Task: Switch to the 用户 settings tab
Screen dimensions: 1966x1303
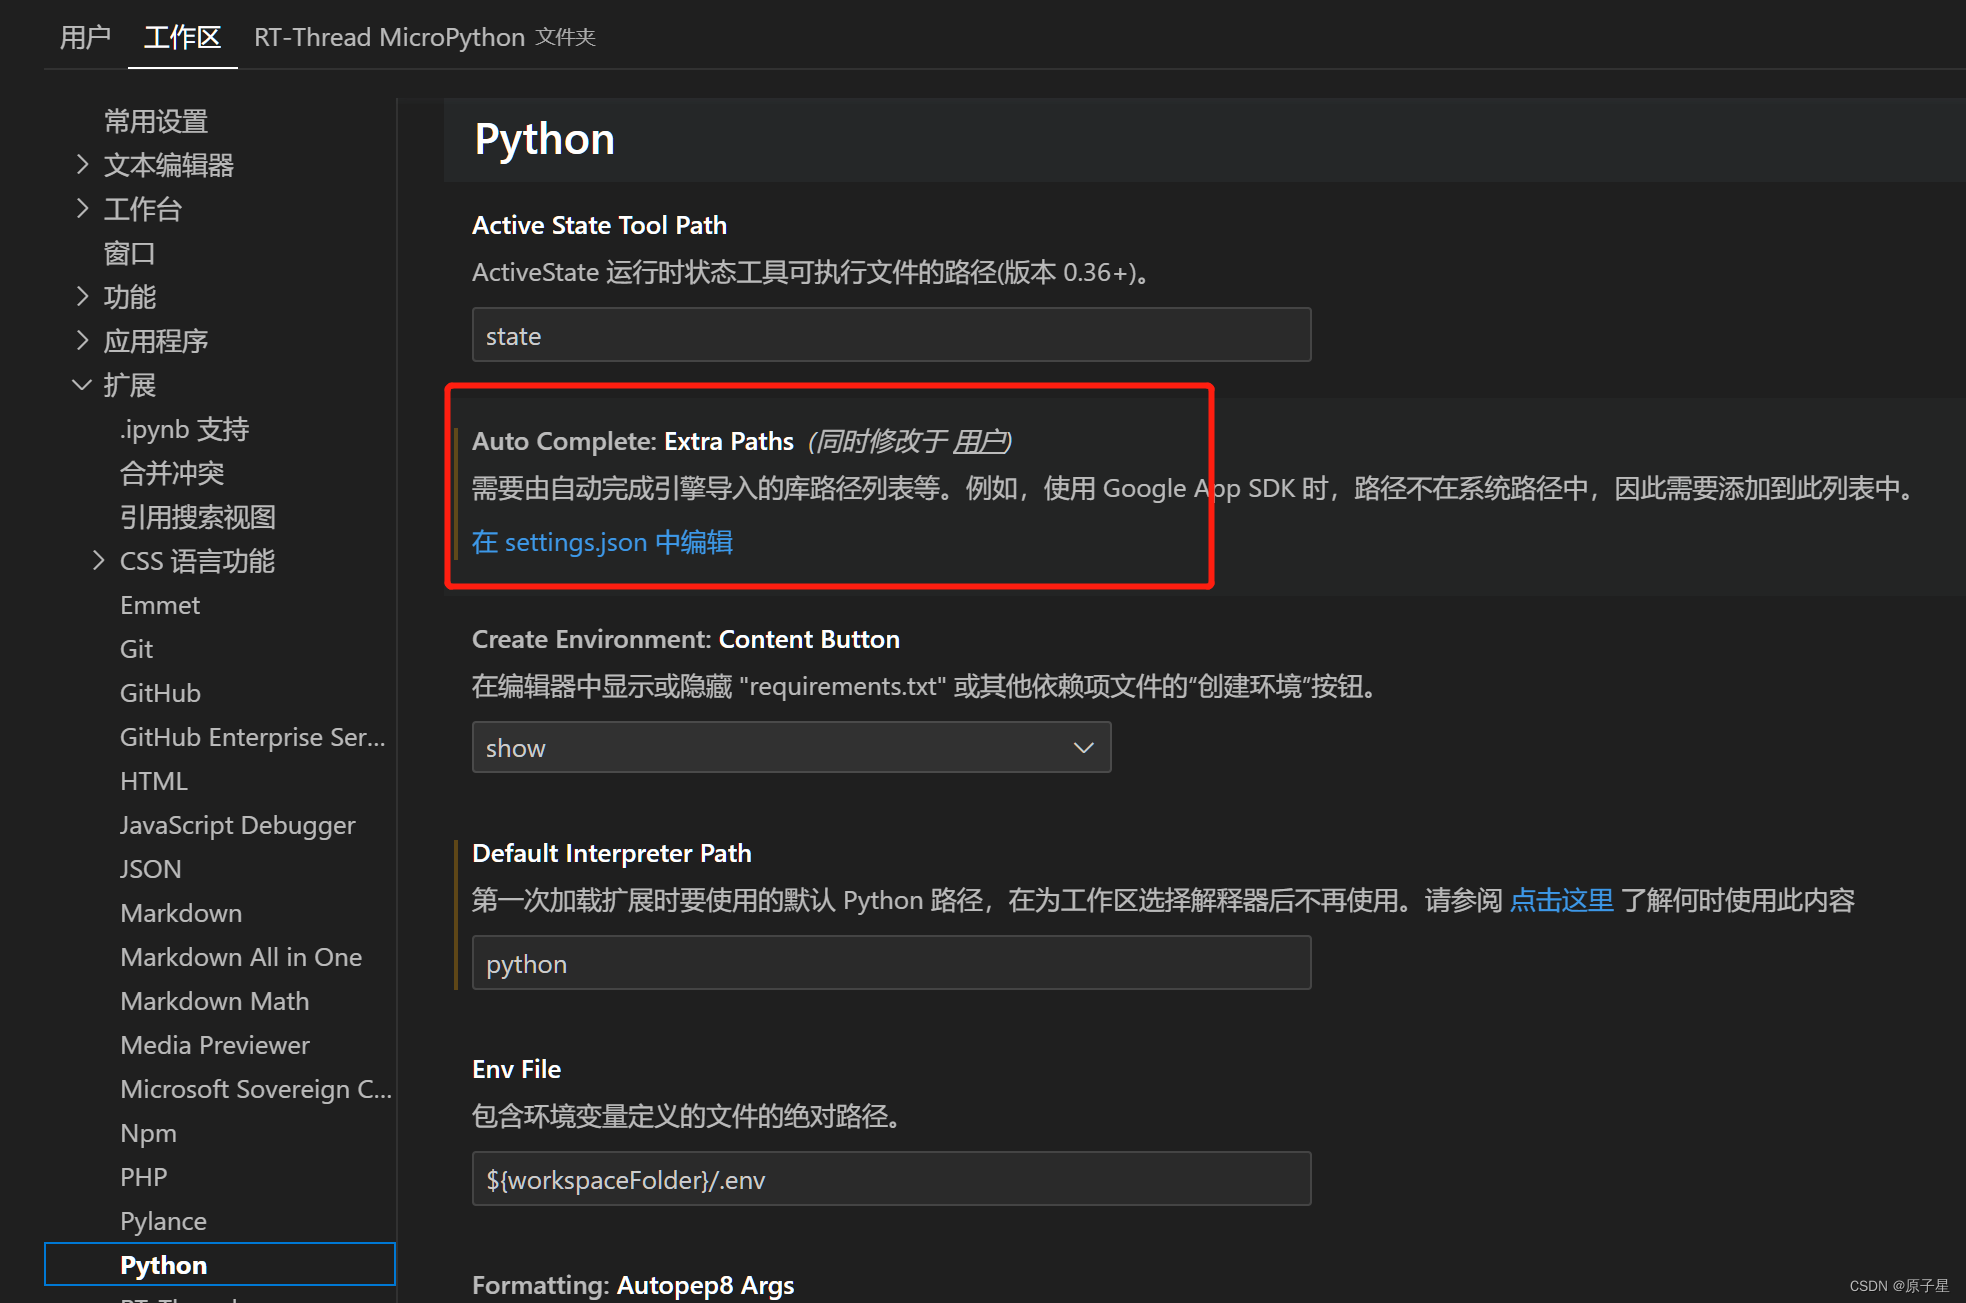Action: [85, 38]
